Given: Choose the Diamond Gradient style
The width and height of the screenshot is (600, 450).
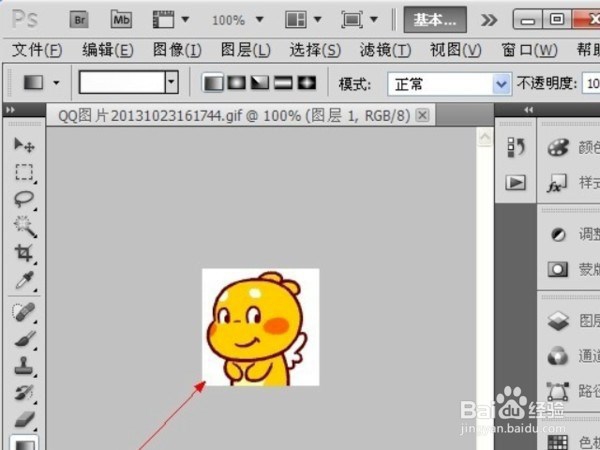Looking at the screenshot, I should coord(307,83).
